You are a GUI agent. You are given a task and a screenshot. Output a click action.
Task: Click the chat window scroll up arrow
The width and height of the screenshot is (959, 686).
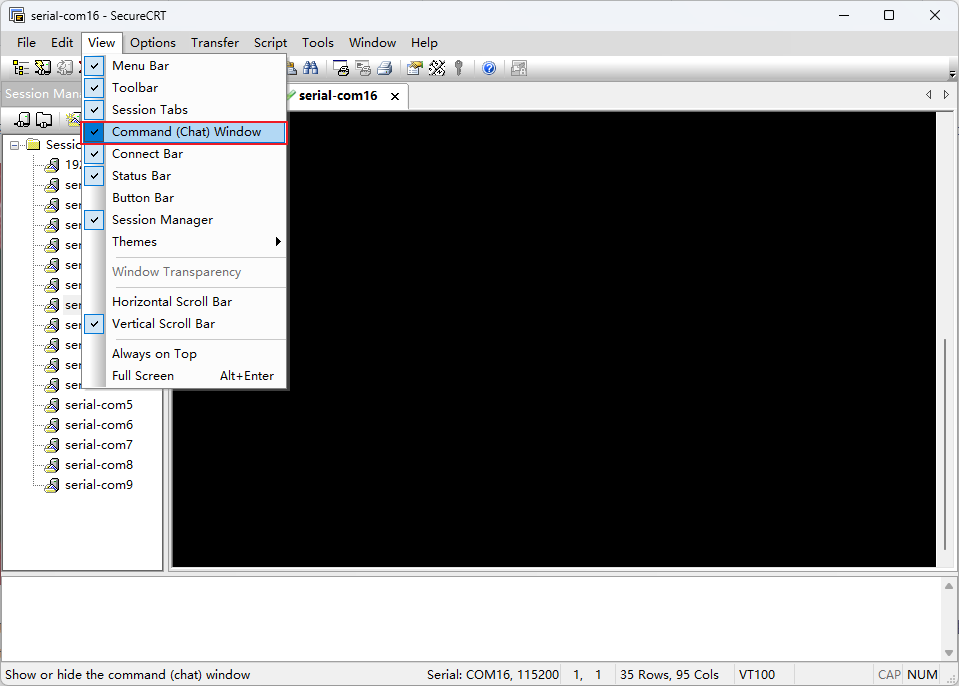click(949, 586)
